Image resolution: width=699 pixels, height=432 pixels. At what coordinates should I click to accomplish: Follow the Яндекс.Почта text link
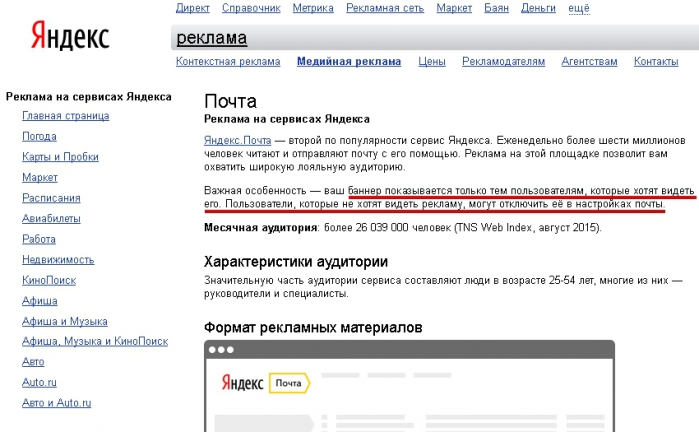pyautogui.click(x=238, y=141)
